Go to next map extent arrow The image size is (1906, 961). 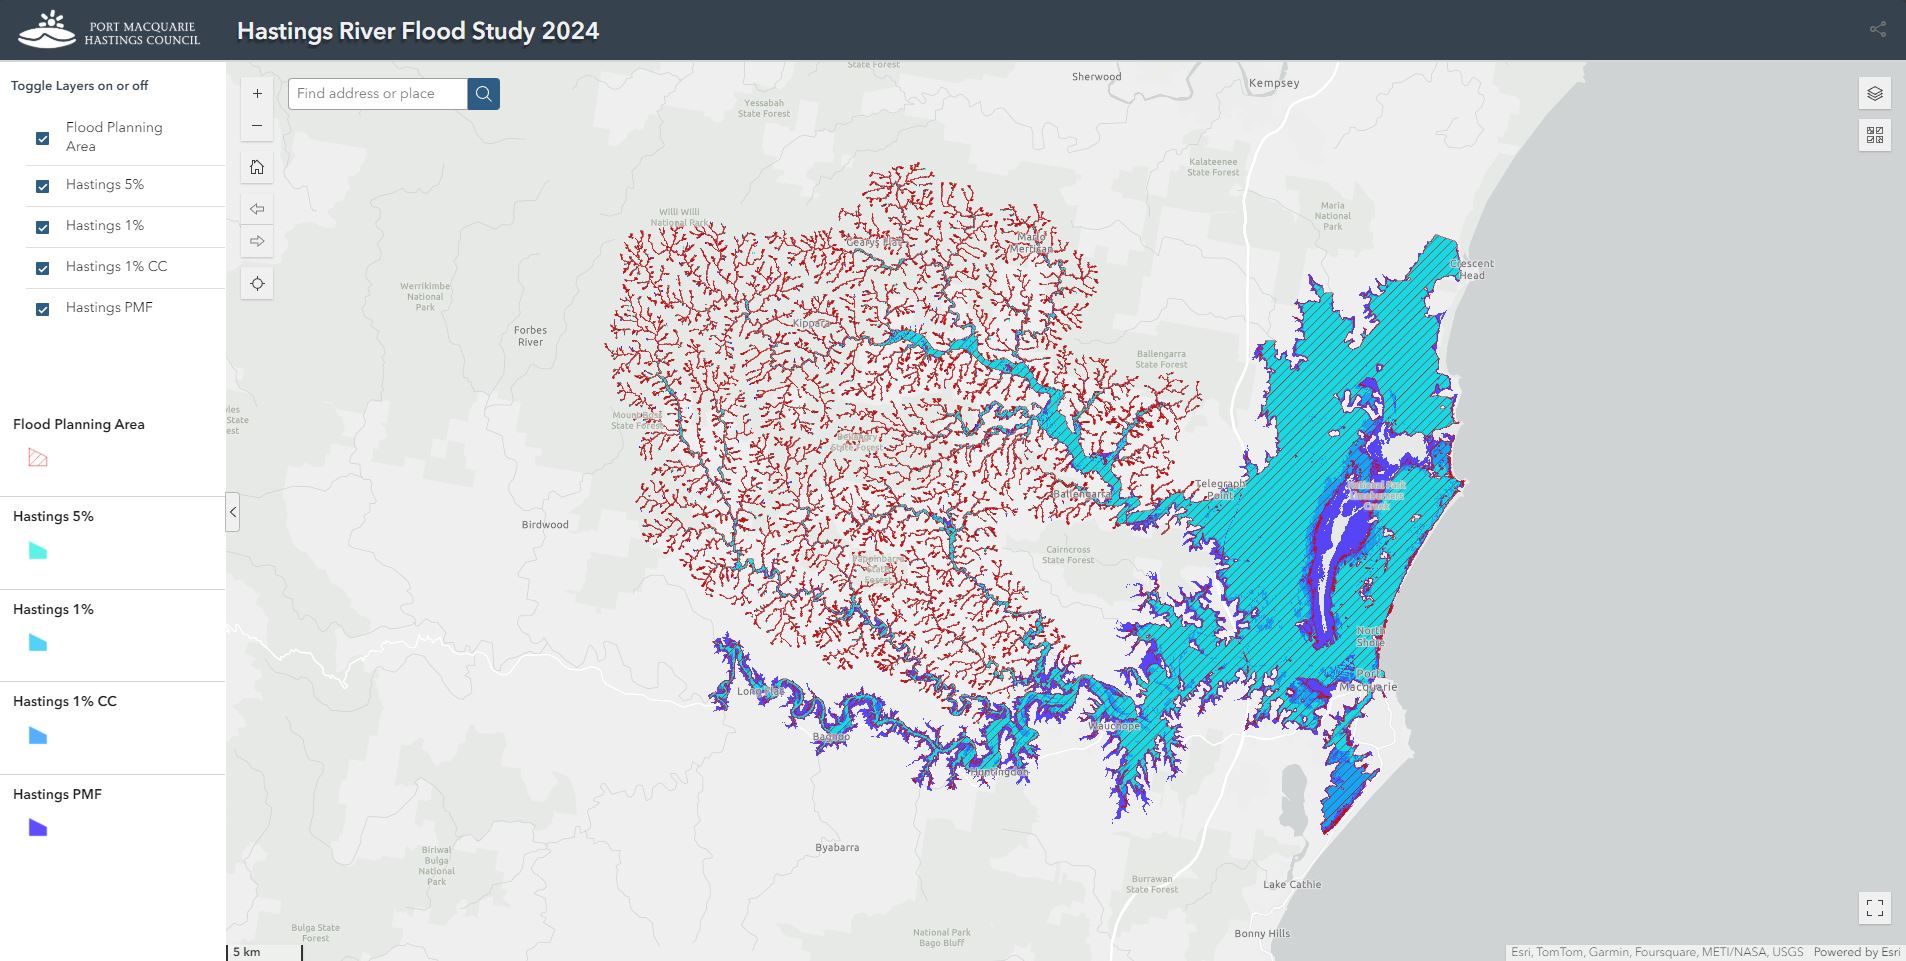tap(257, 241)
